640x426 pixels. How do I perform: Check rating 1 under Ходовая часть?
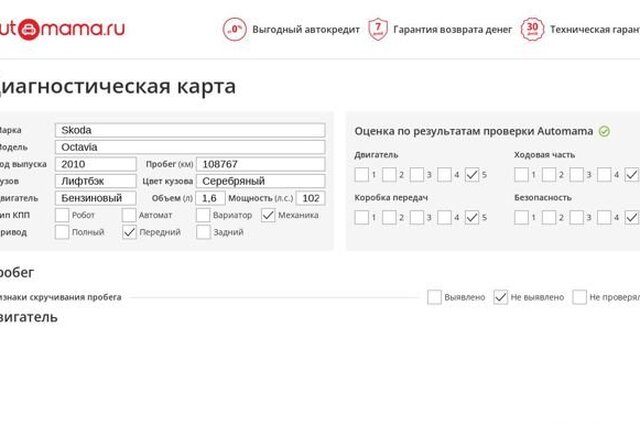[x=521, y=175]
